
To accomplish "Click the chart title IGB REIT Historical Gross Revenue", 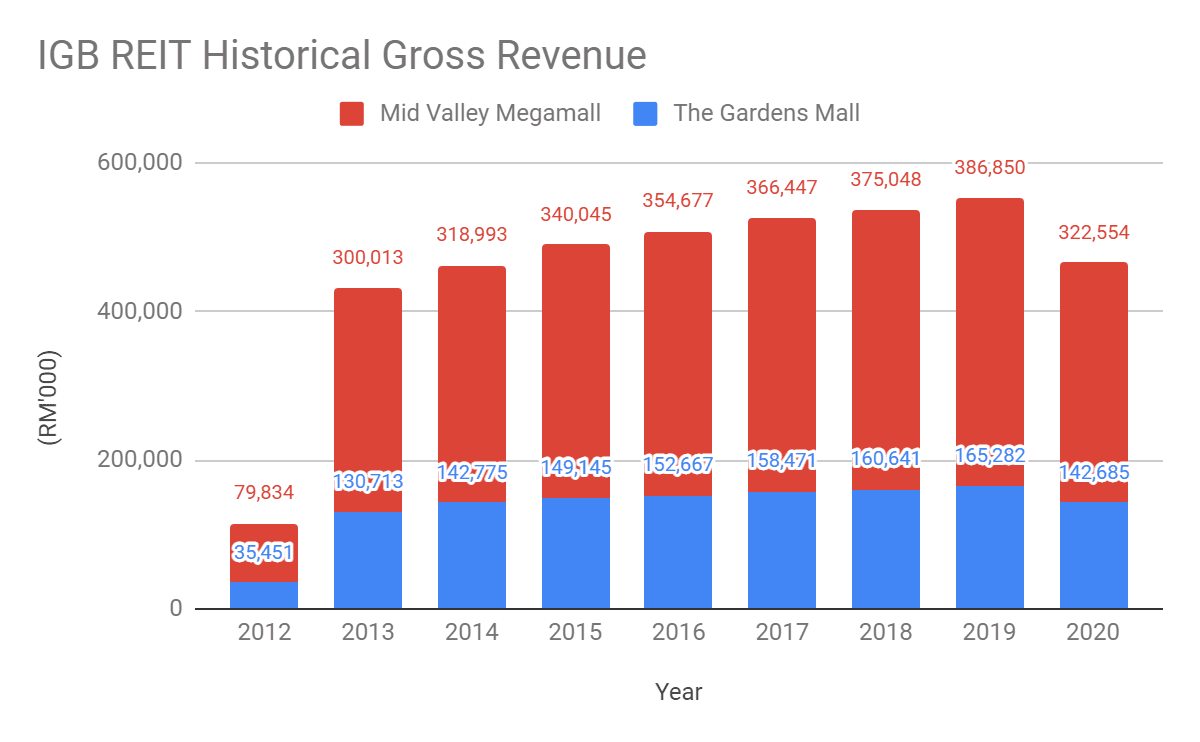I will [342, 56].
